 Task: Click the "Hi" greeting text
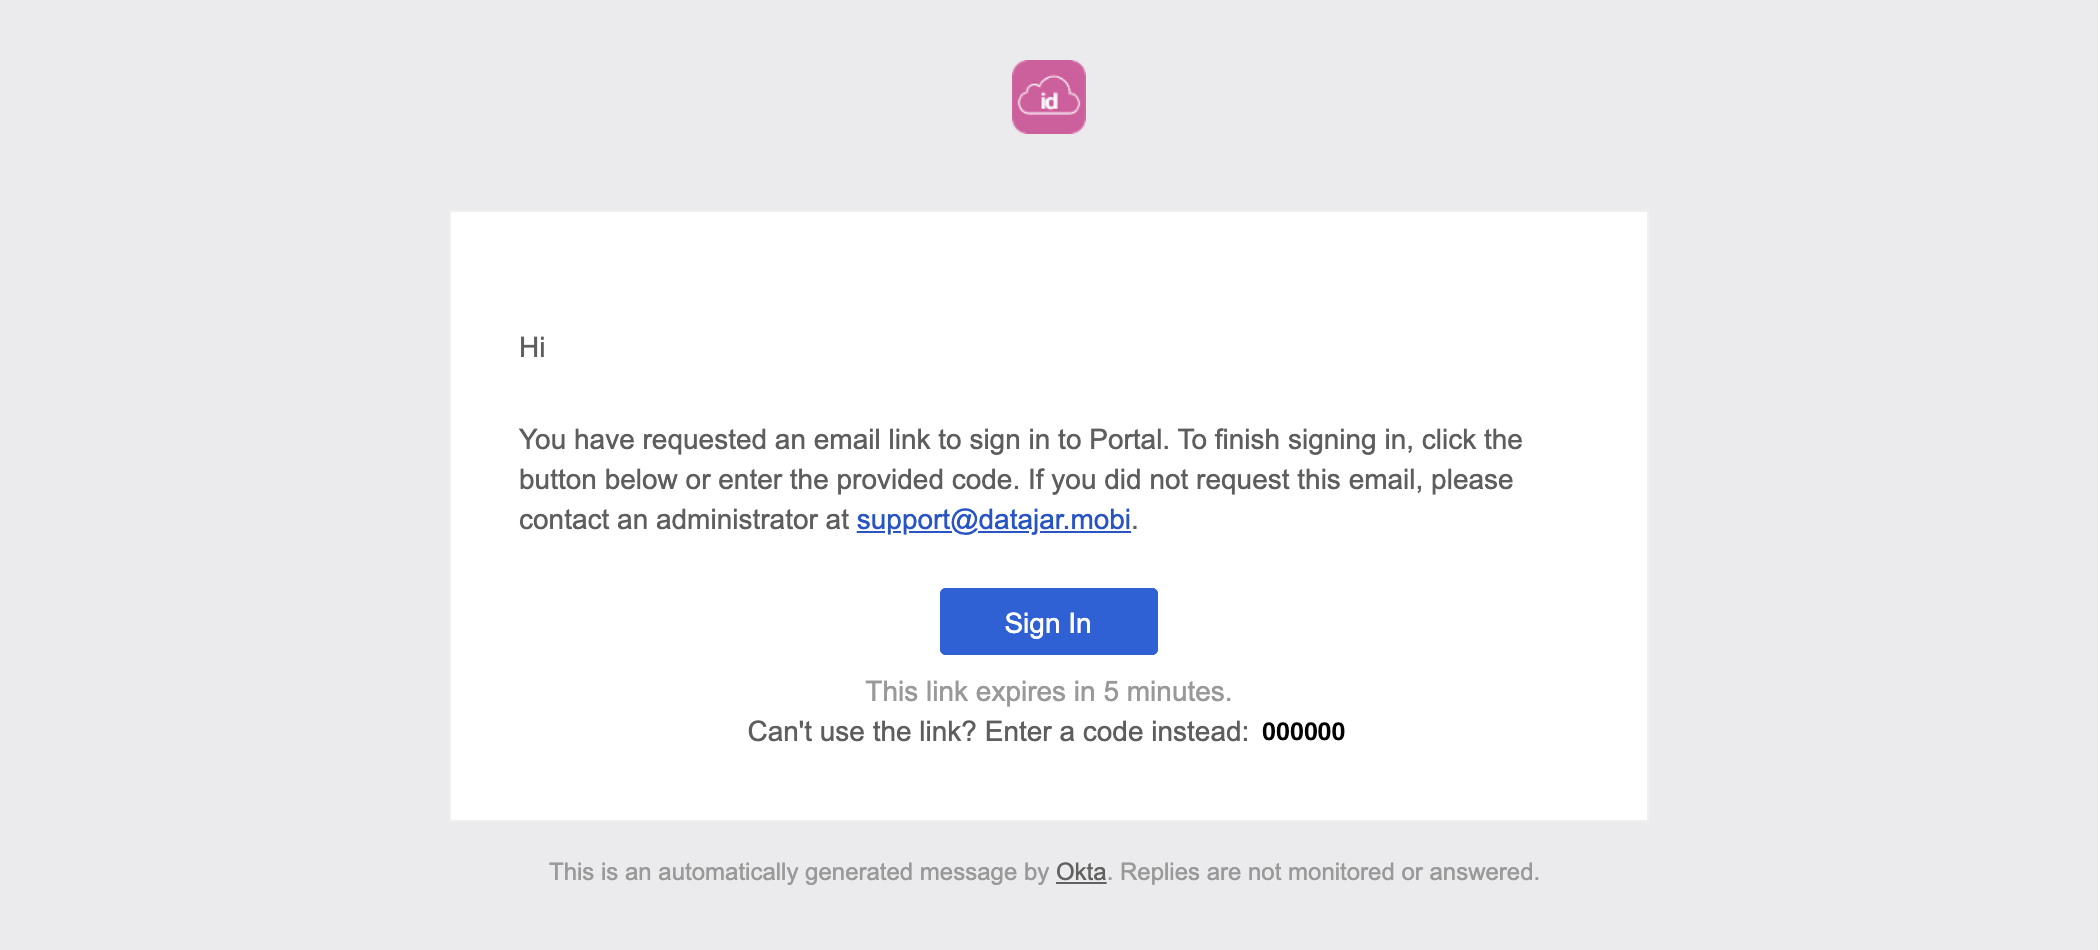pos(532,347)
